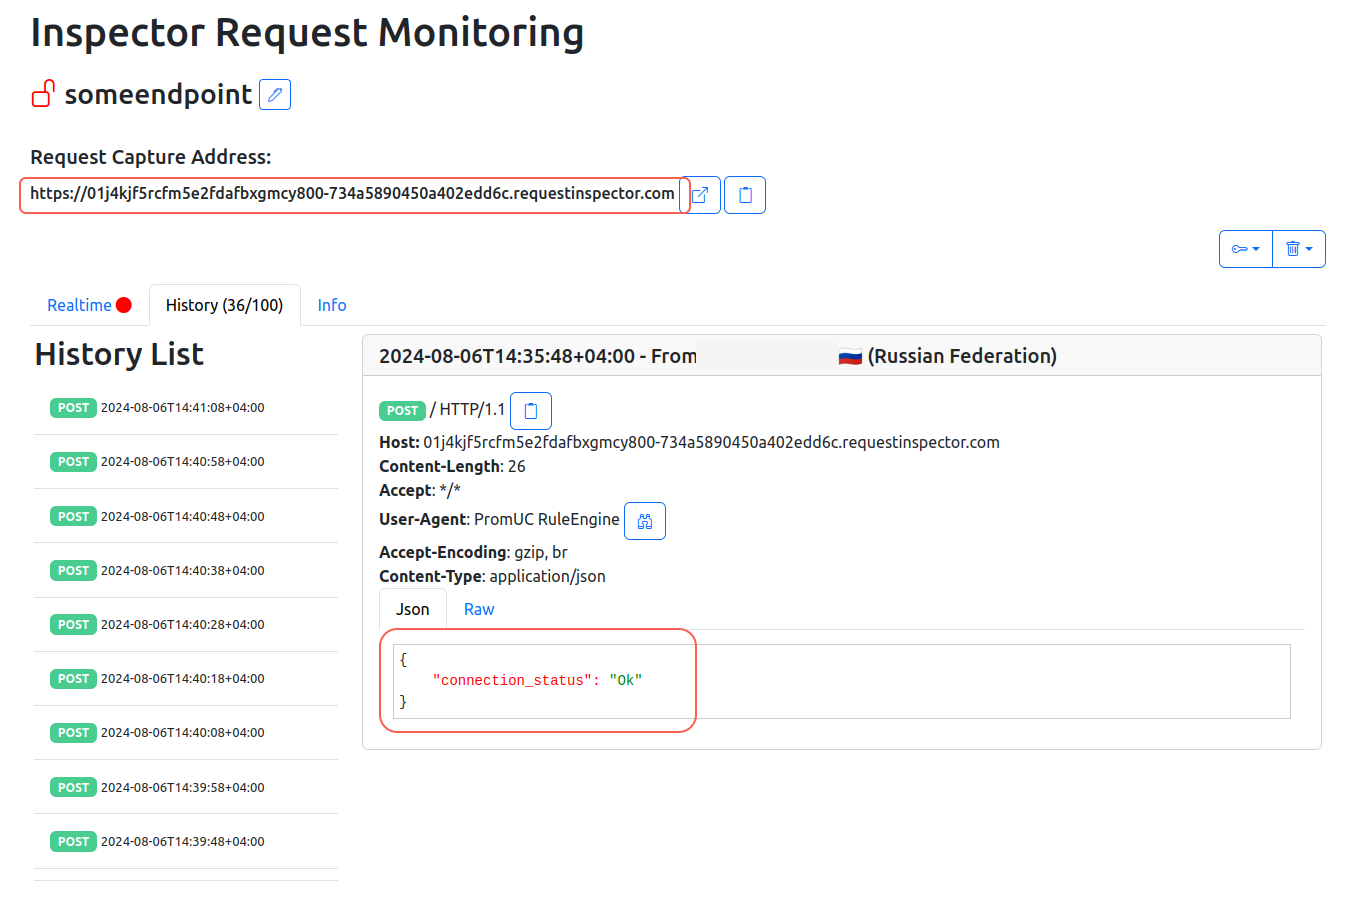
Task: Open the key dropdown menu
Action: 1245,249
